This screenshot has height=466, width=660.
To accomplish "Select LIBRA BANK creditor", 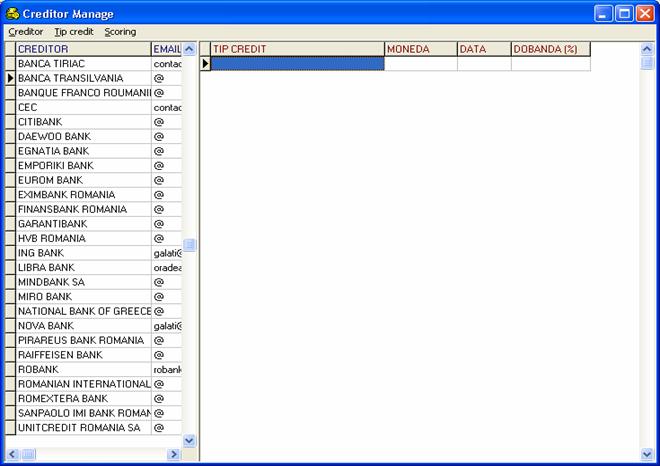I will pyautogui.click(x=83, y=268).
